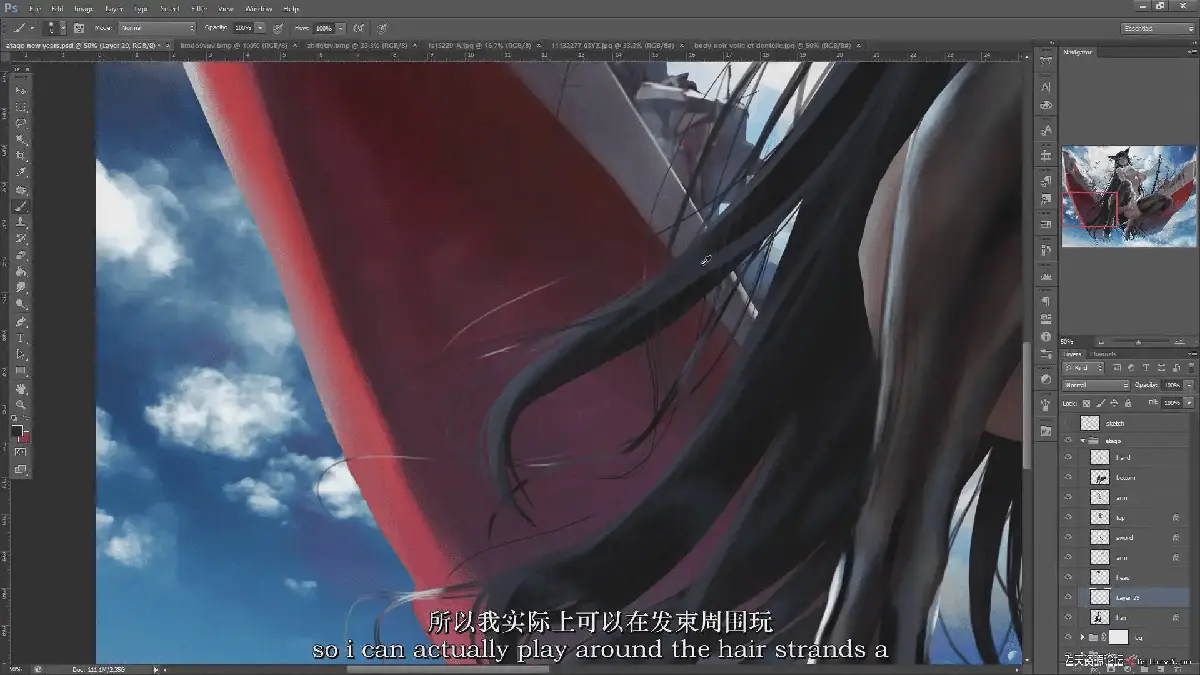This screenshot has height=675, width=1200.
Task: Open the tool preset picker
Action: (x=22, y=28)
